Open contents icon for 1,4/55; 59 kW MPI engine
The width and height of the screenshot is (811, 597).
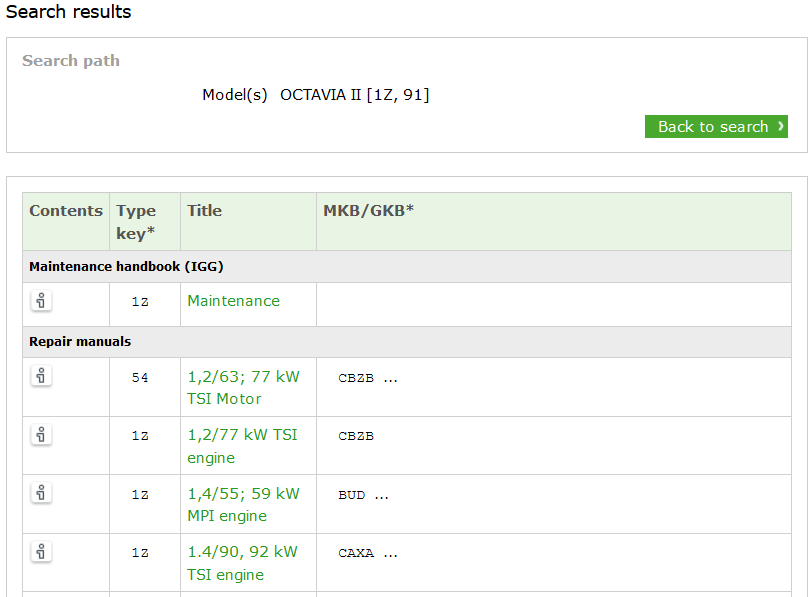click(x=41, y=493)
